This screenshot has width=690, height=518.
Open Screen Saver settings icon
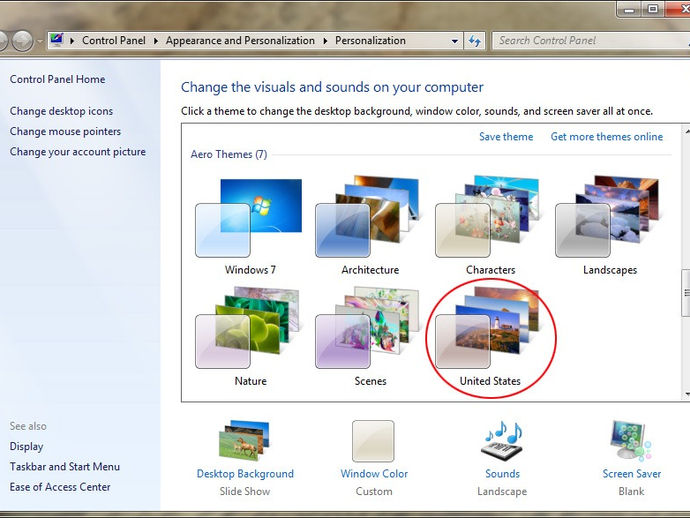631,440
